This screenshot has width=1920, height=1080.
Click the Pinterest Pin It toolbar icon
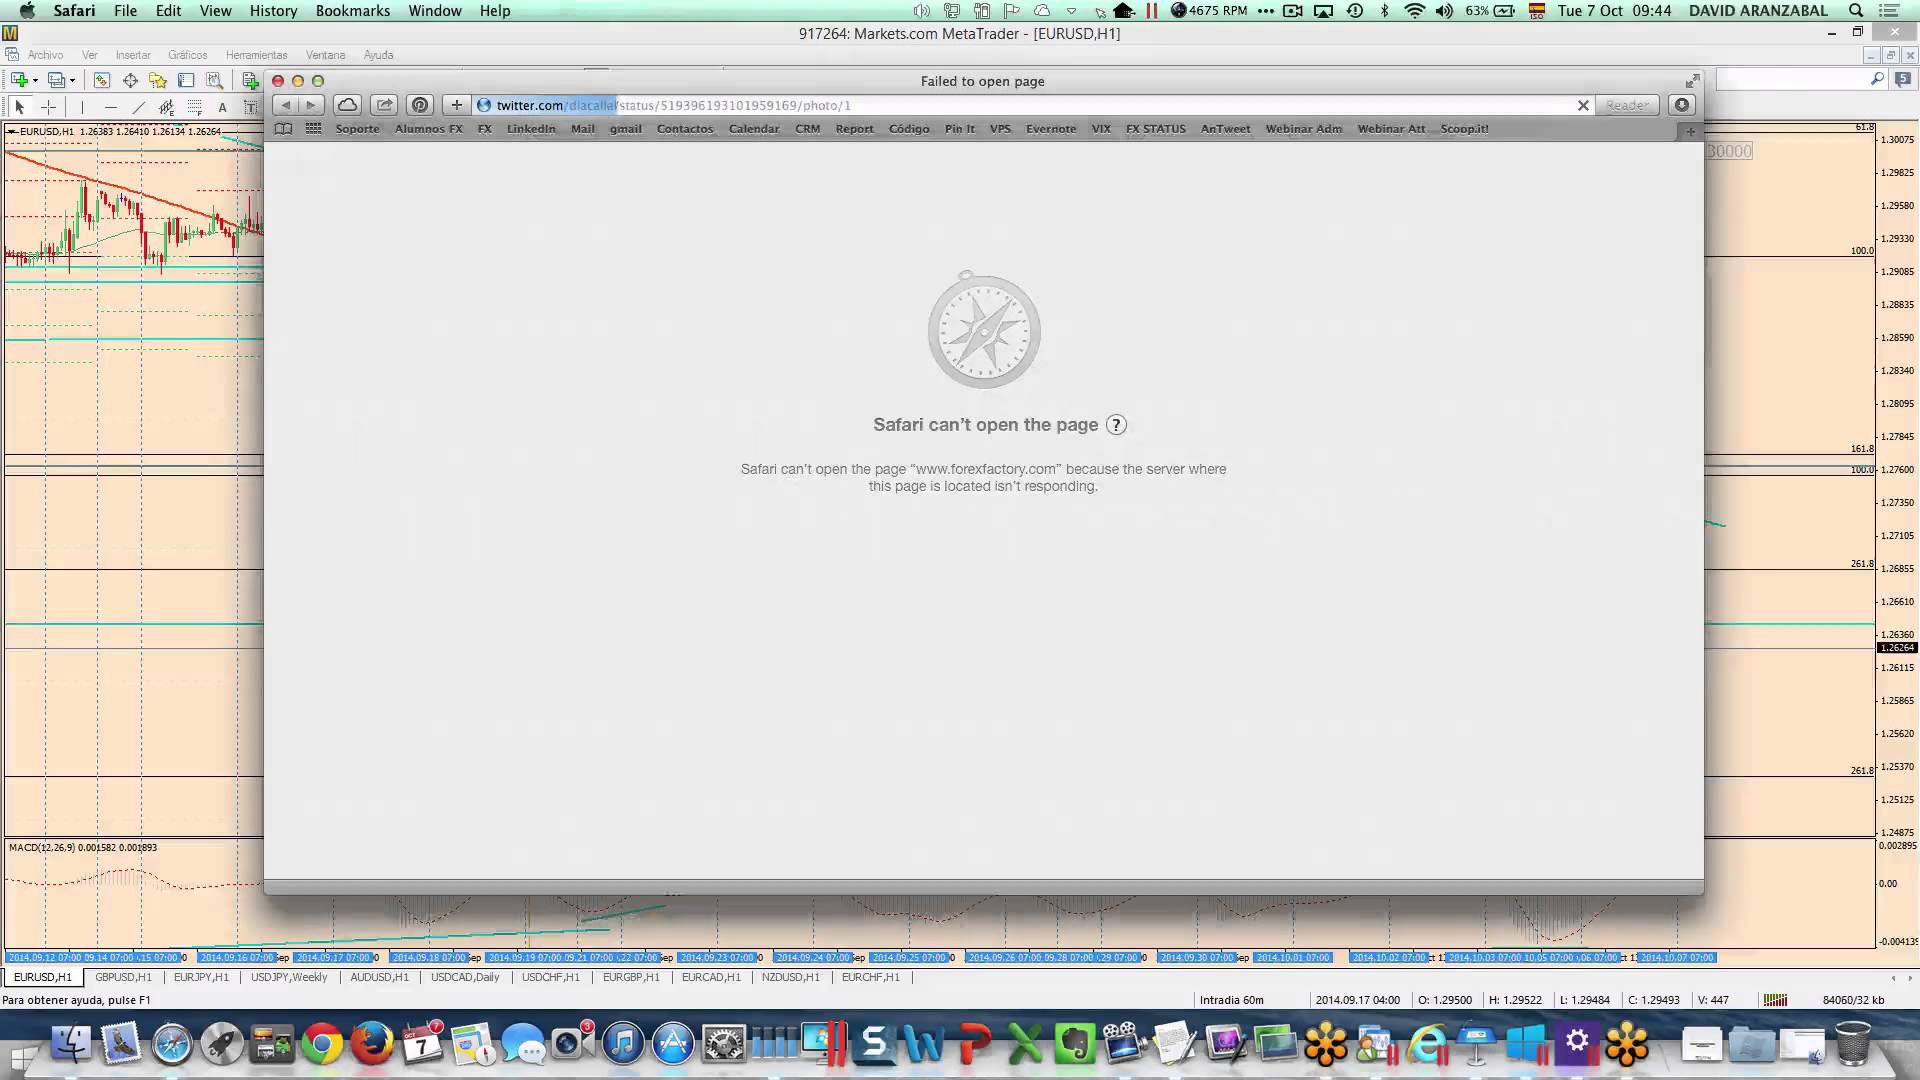[x=420, y=105]
